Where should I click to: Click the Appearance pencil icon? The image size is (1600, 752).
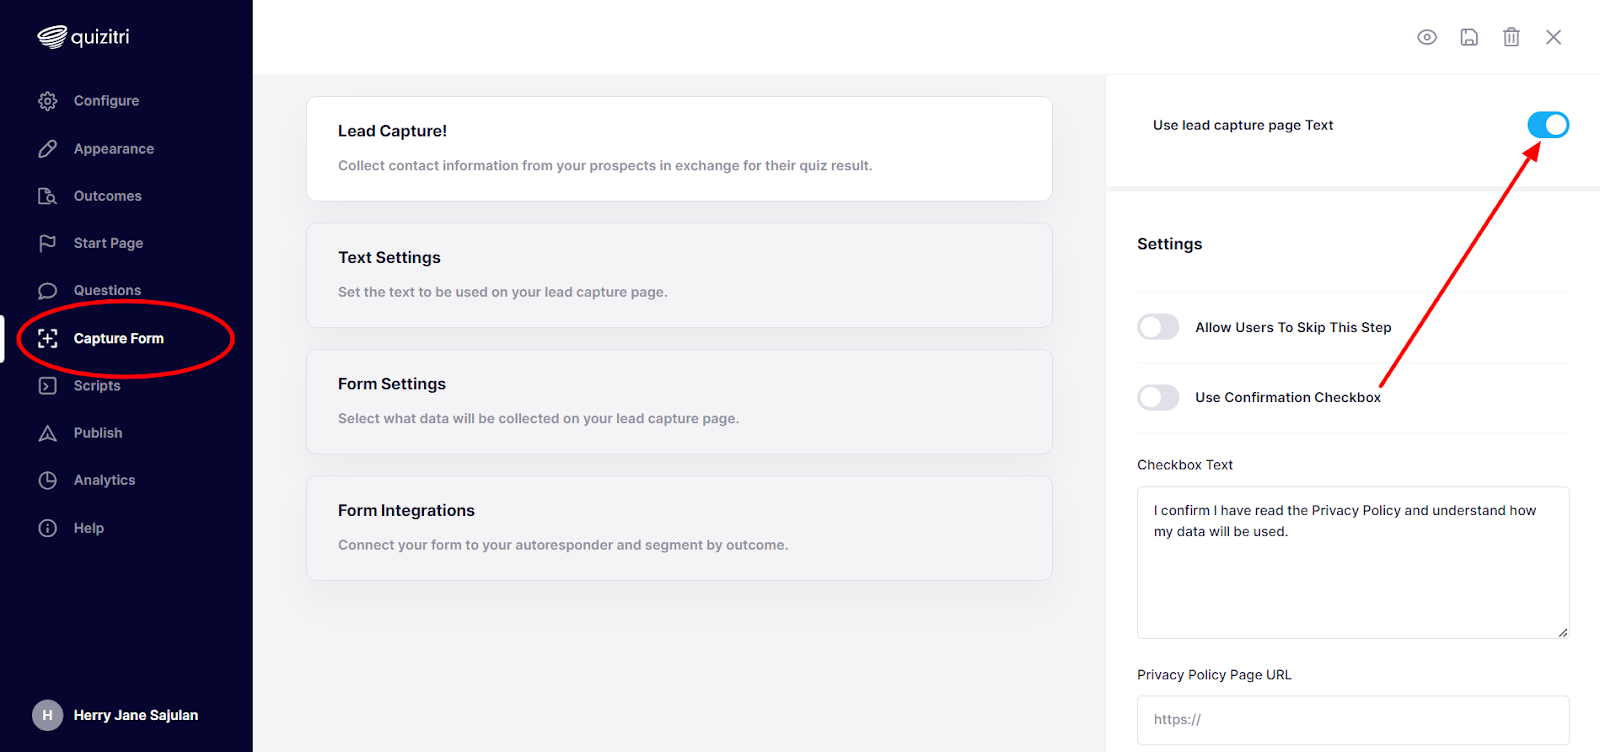click(x=47, y=149)
